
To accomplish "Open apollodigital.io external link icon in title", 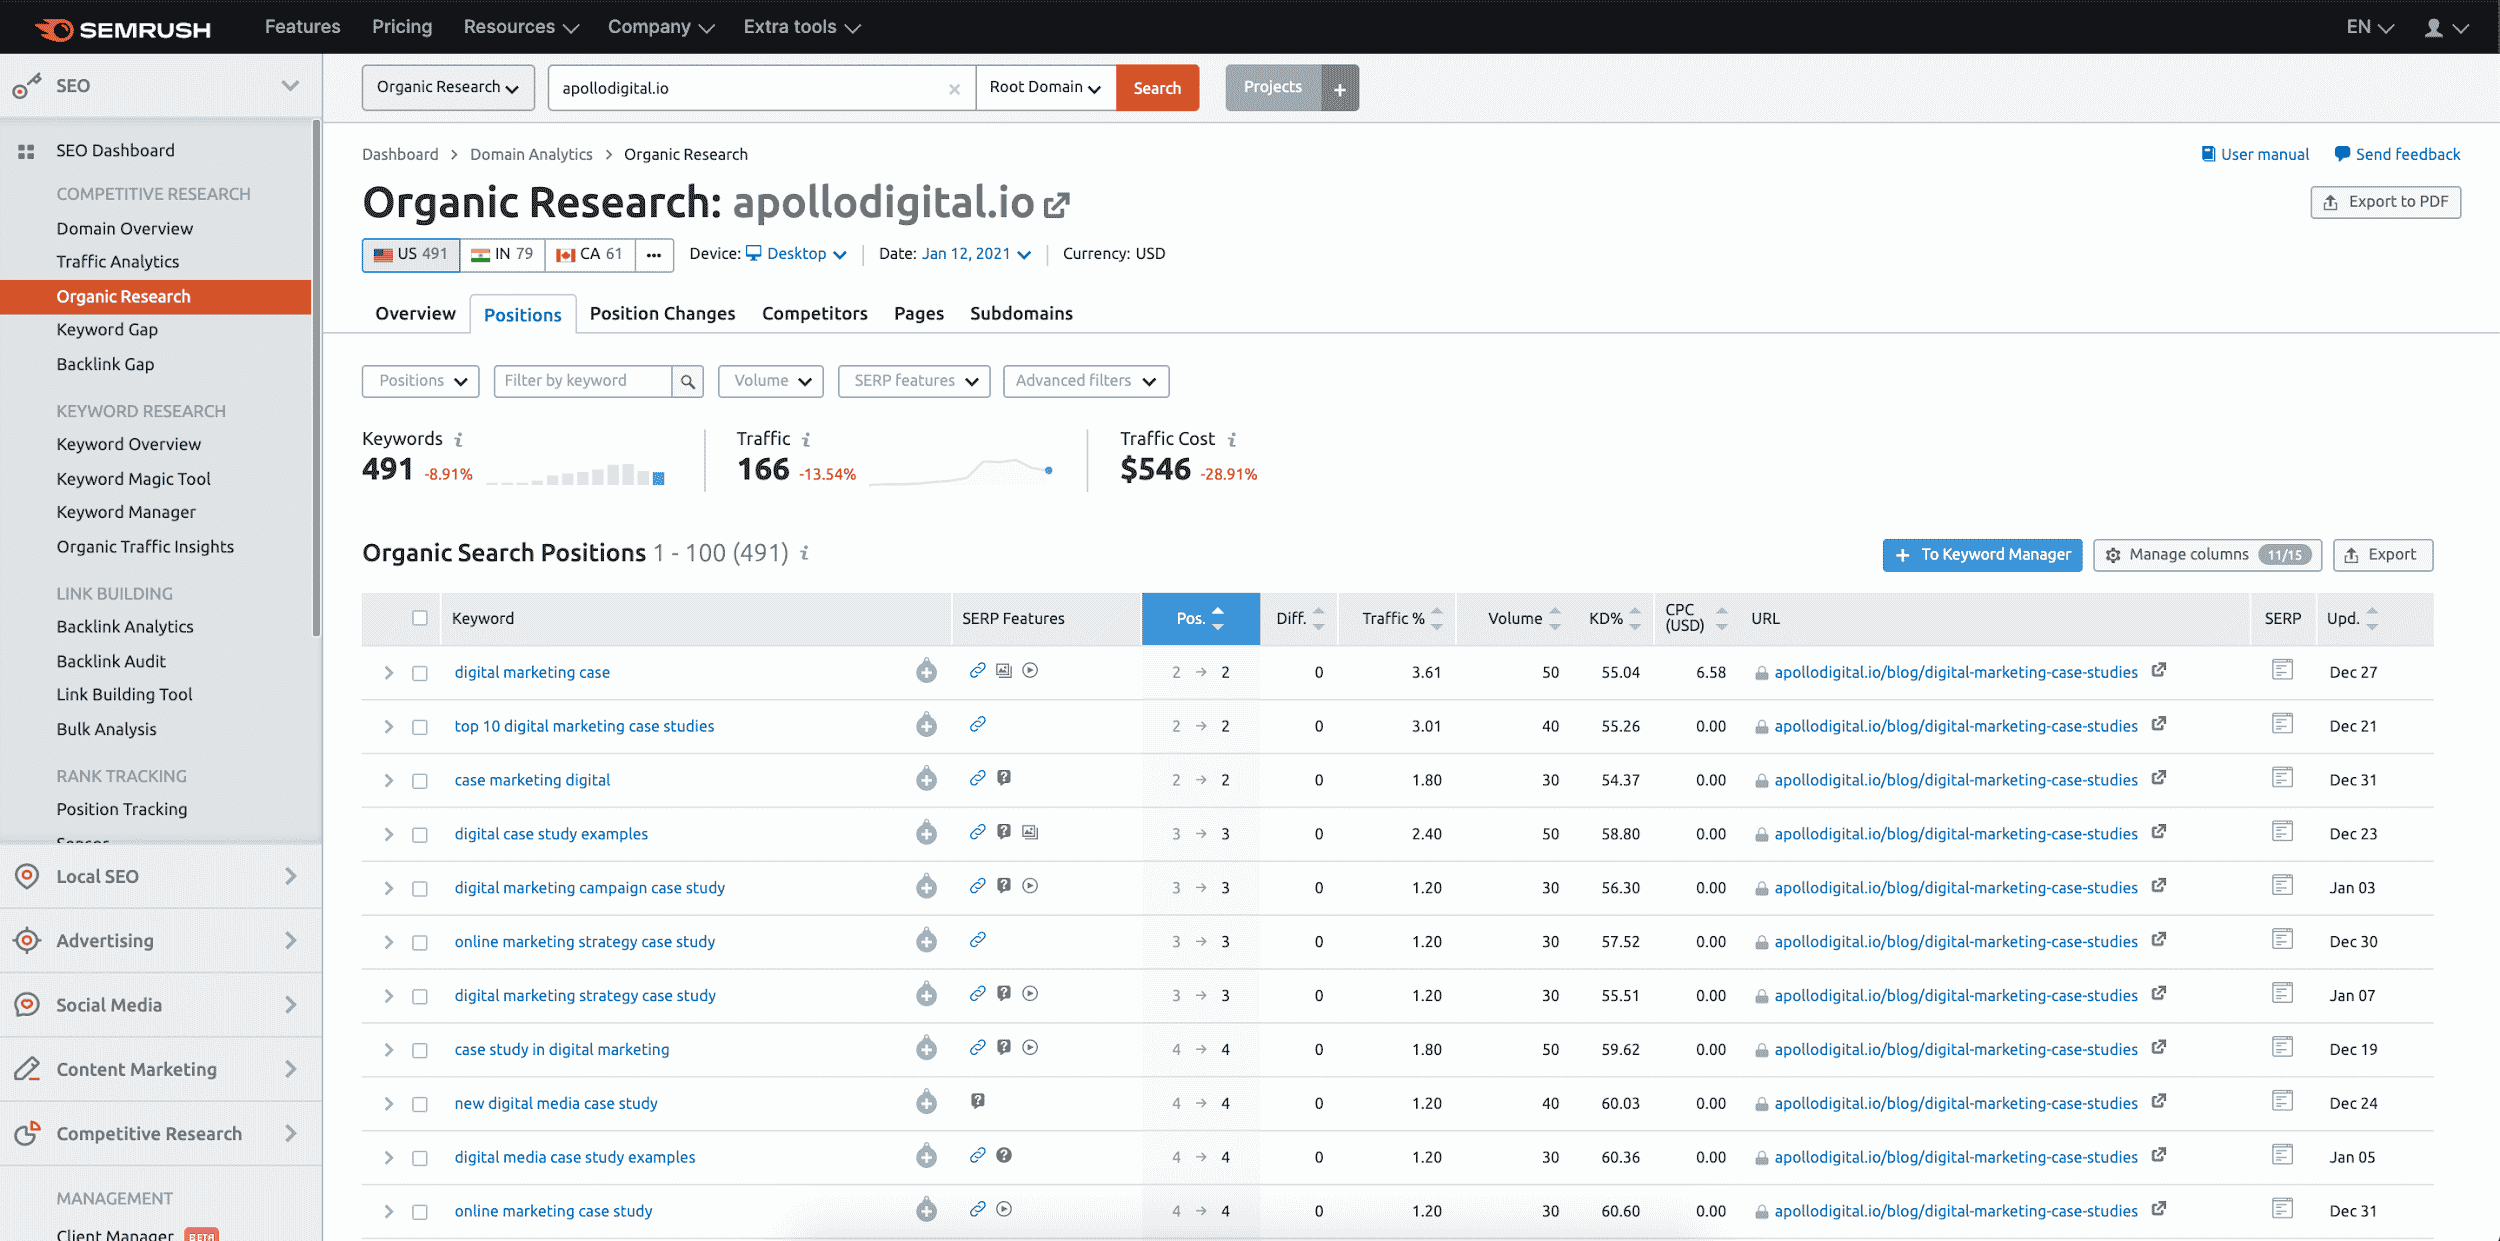I will tap(1057, 205).
